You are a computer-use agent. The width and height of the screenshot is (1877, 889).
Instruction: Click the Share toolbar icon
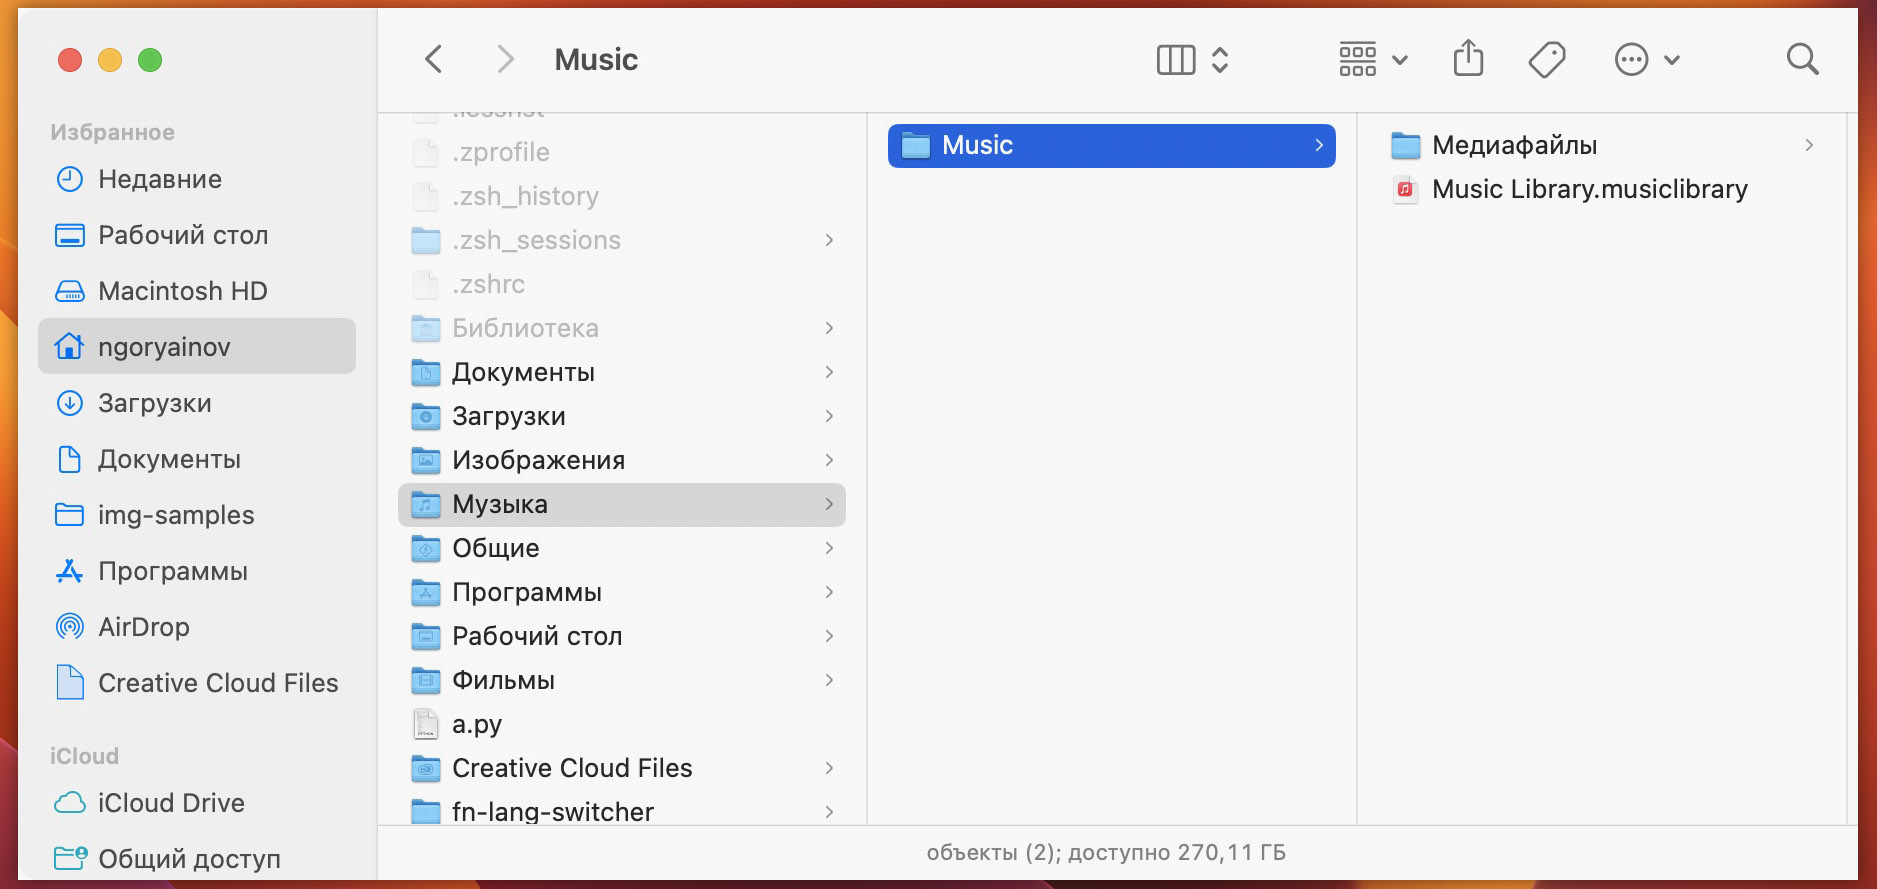pyautogui.click(x=1468, y=59)
